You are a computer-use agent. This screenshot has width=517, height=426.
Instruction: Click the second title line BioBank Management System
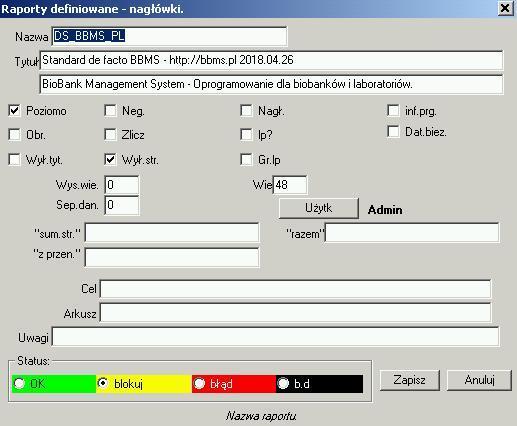pyautogui.click(x=271, y=84)
